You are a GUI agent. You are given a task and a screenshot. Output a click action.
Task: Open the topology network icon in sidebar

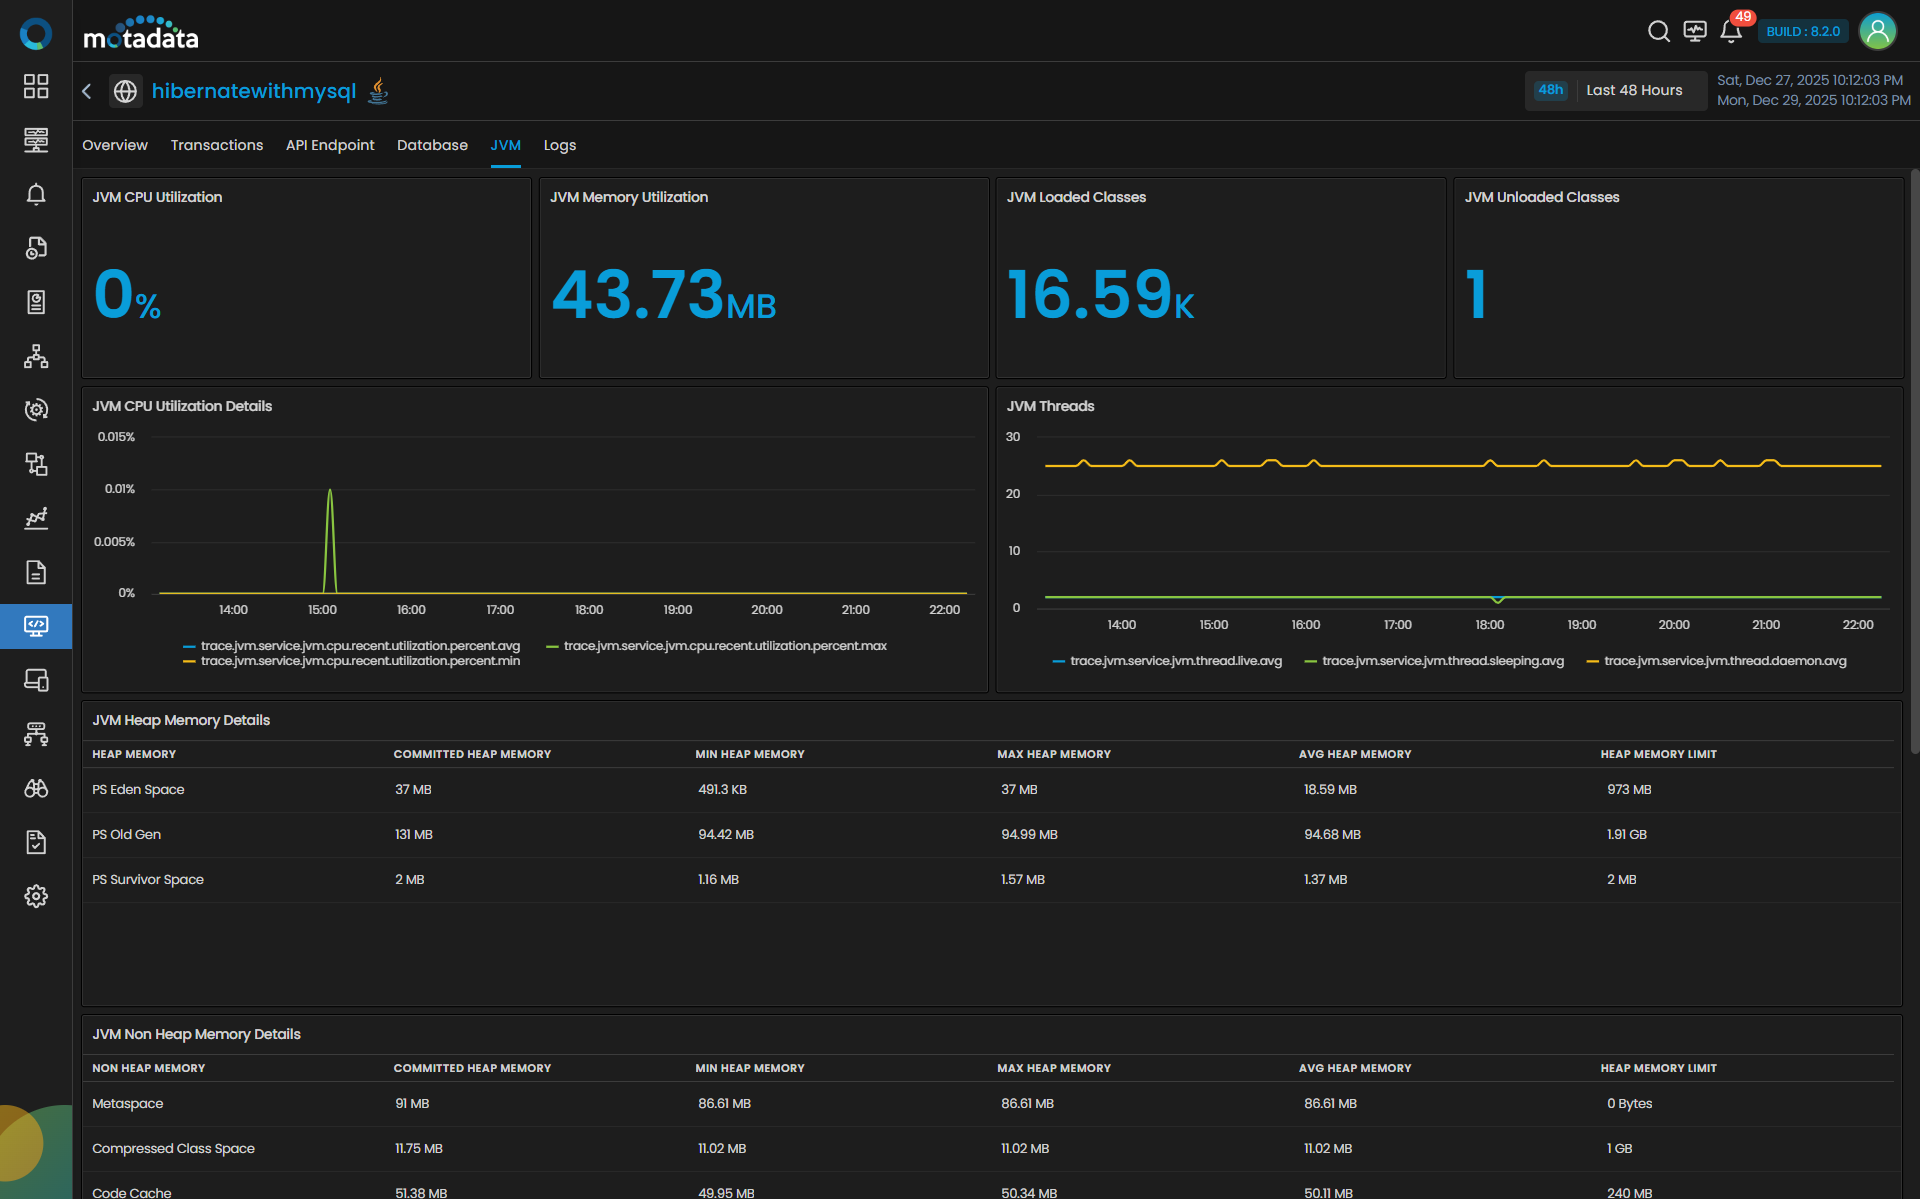[x=36, y=356]
